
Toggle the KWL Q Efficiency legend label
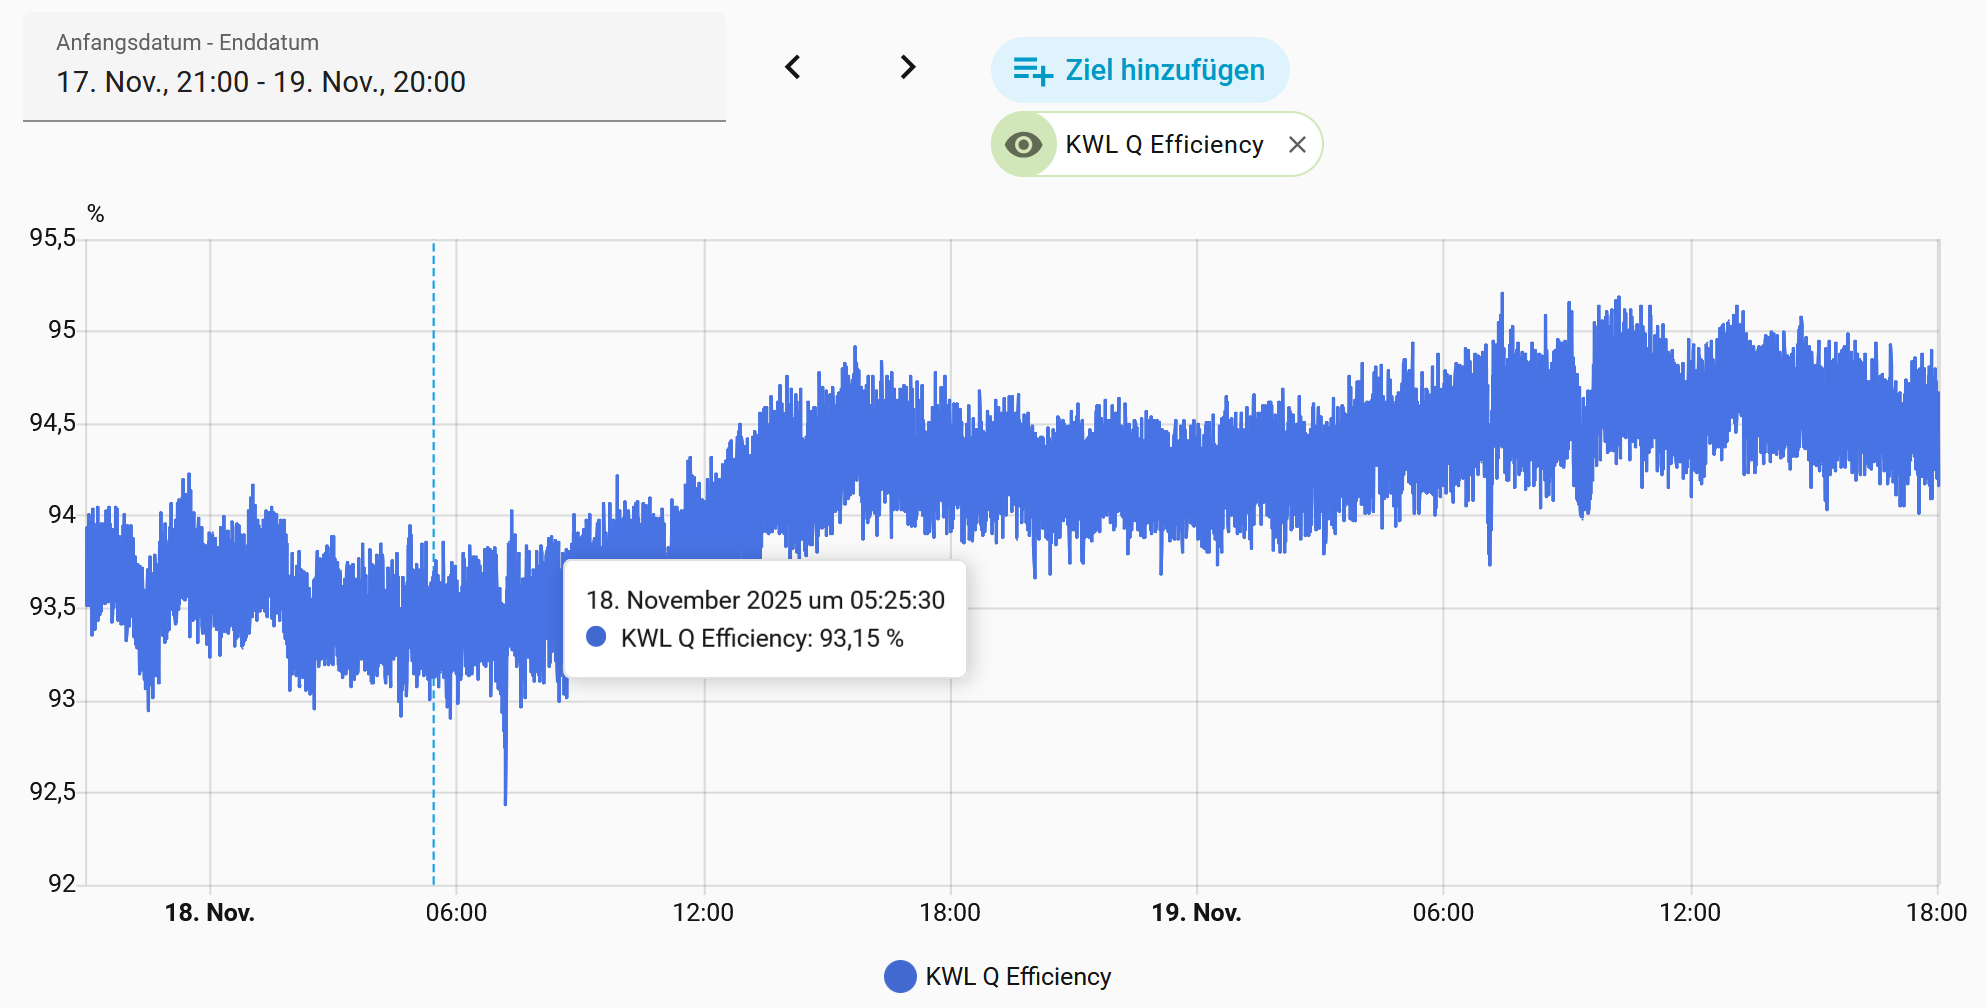coord(1018,976)
